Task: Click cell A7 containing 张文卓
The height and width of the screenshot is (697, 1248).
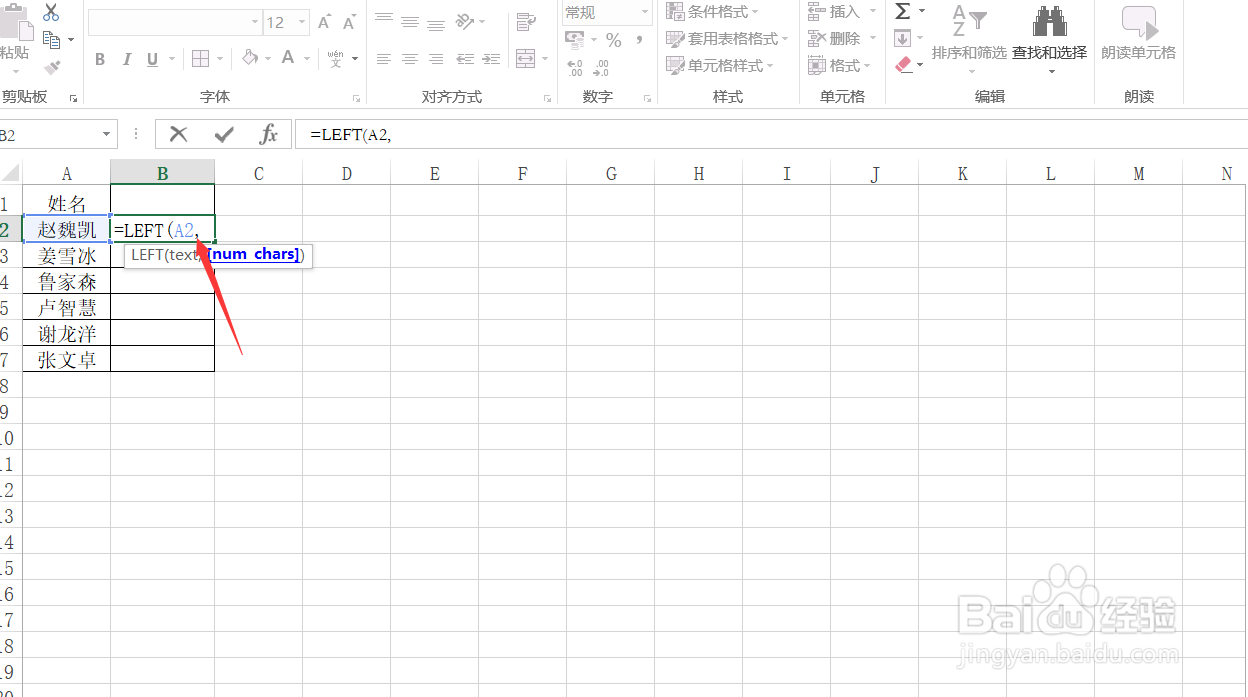Action: [67, 360]
